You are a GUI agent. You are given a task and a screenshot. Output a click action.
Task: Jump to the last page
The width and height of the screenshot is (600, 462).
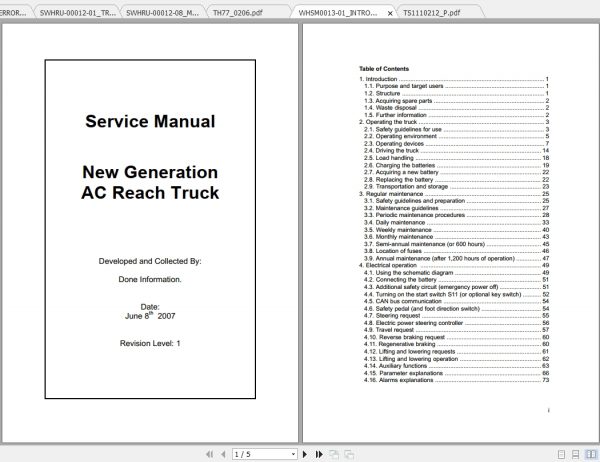[319, 454]
